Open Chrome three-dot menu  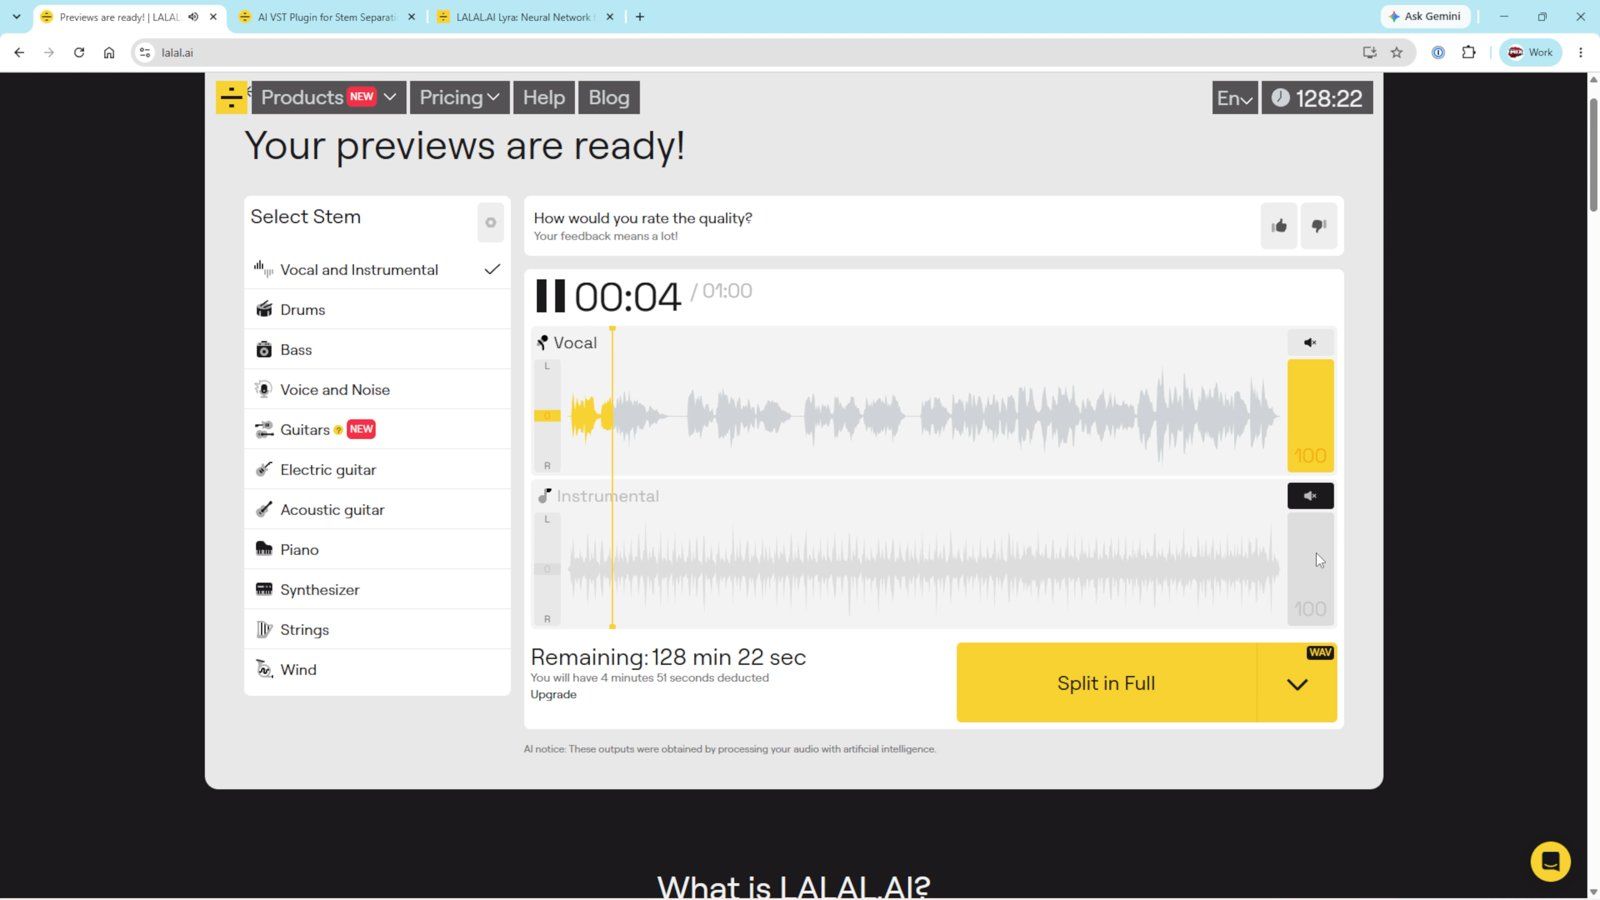point(1581,52)
